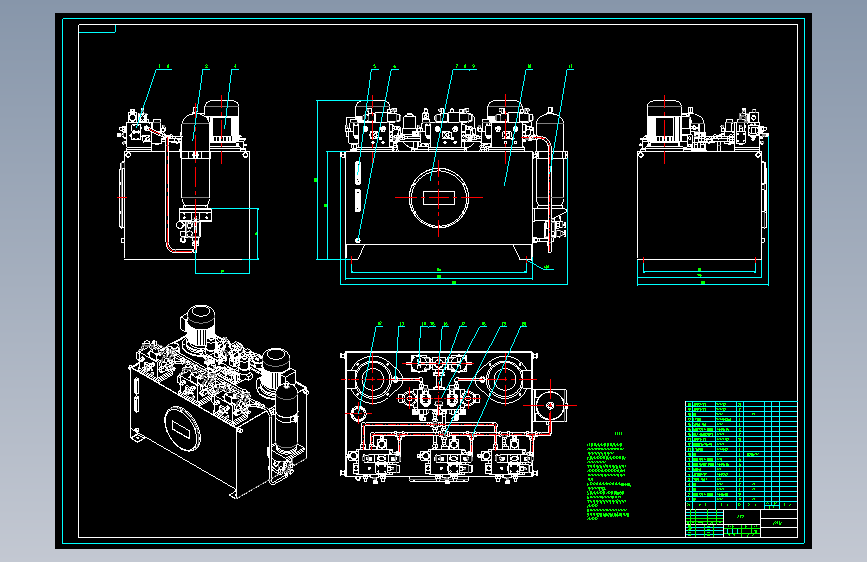This screenshot has width=867, height=562.
Task: Select the square-flanged circle right of top view
Action: (550, 405)
